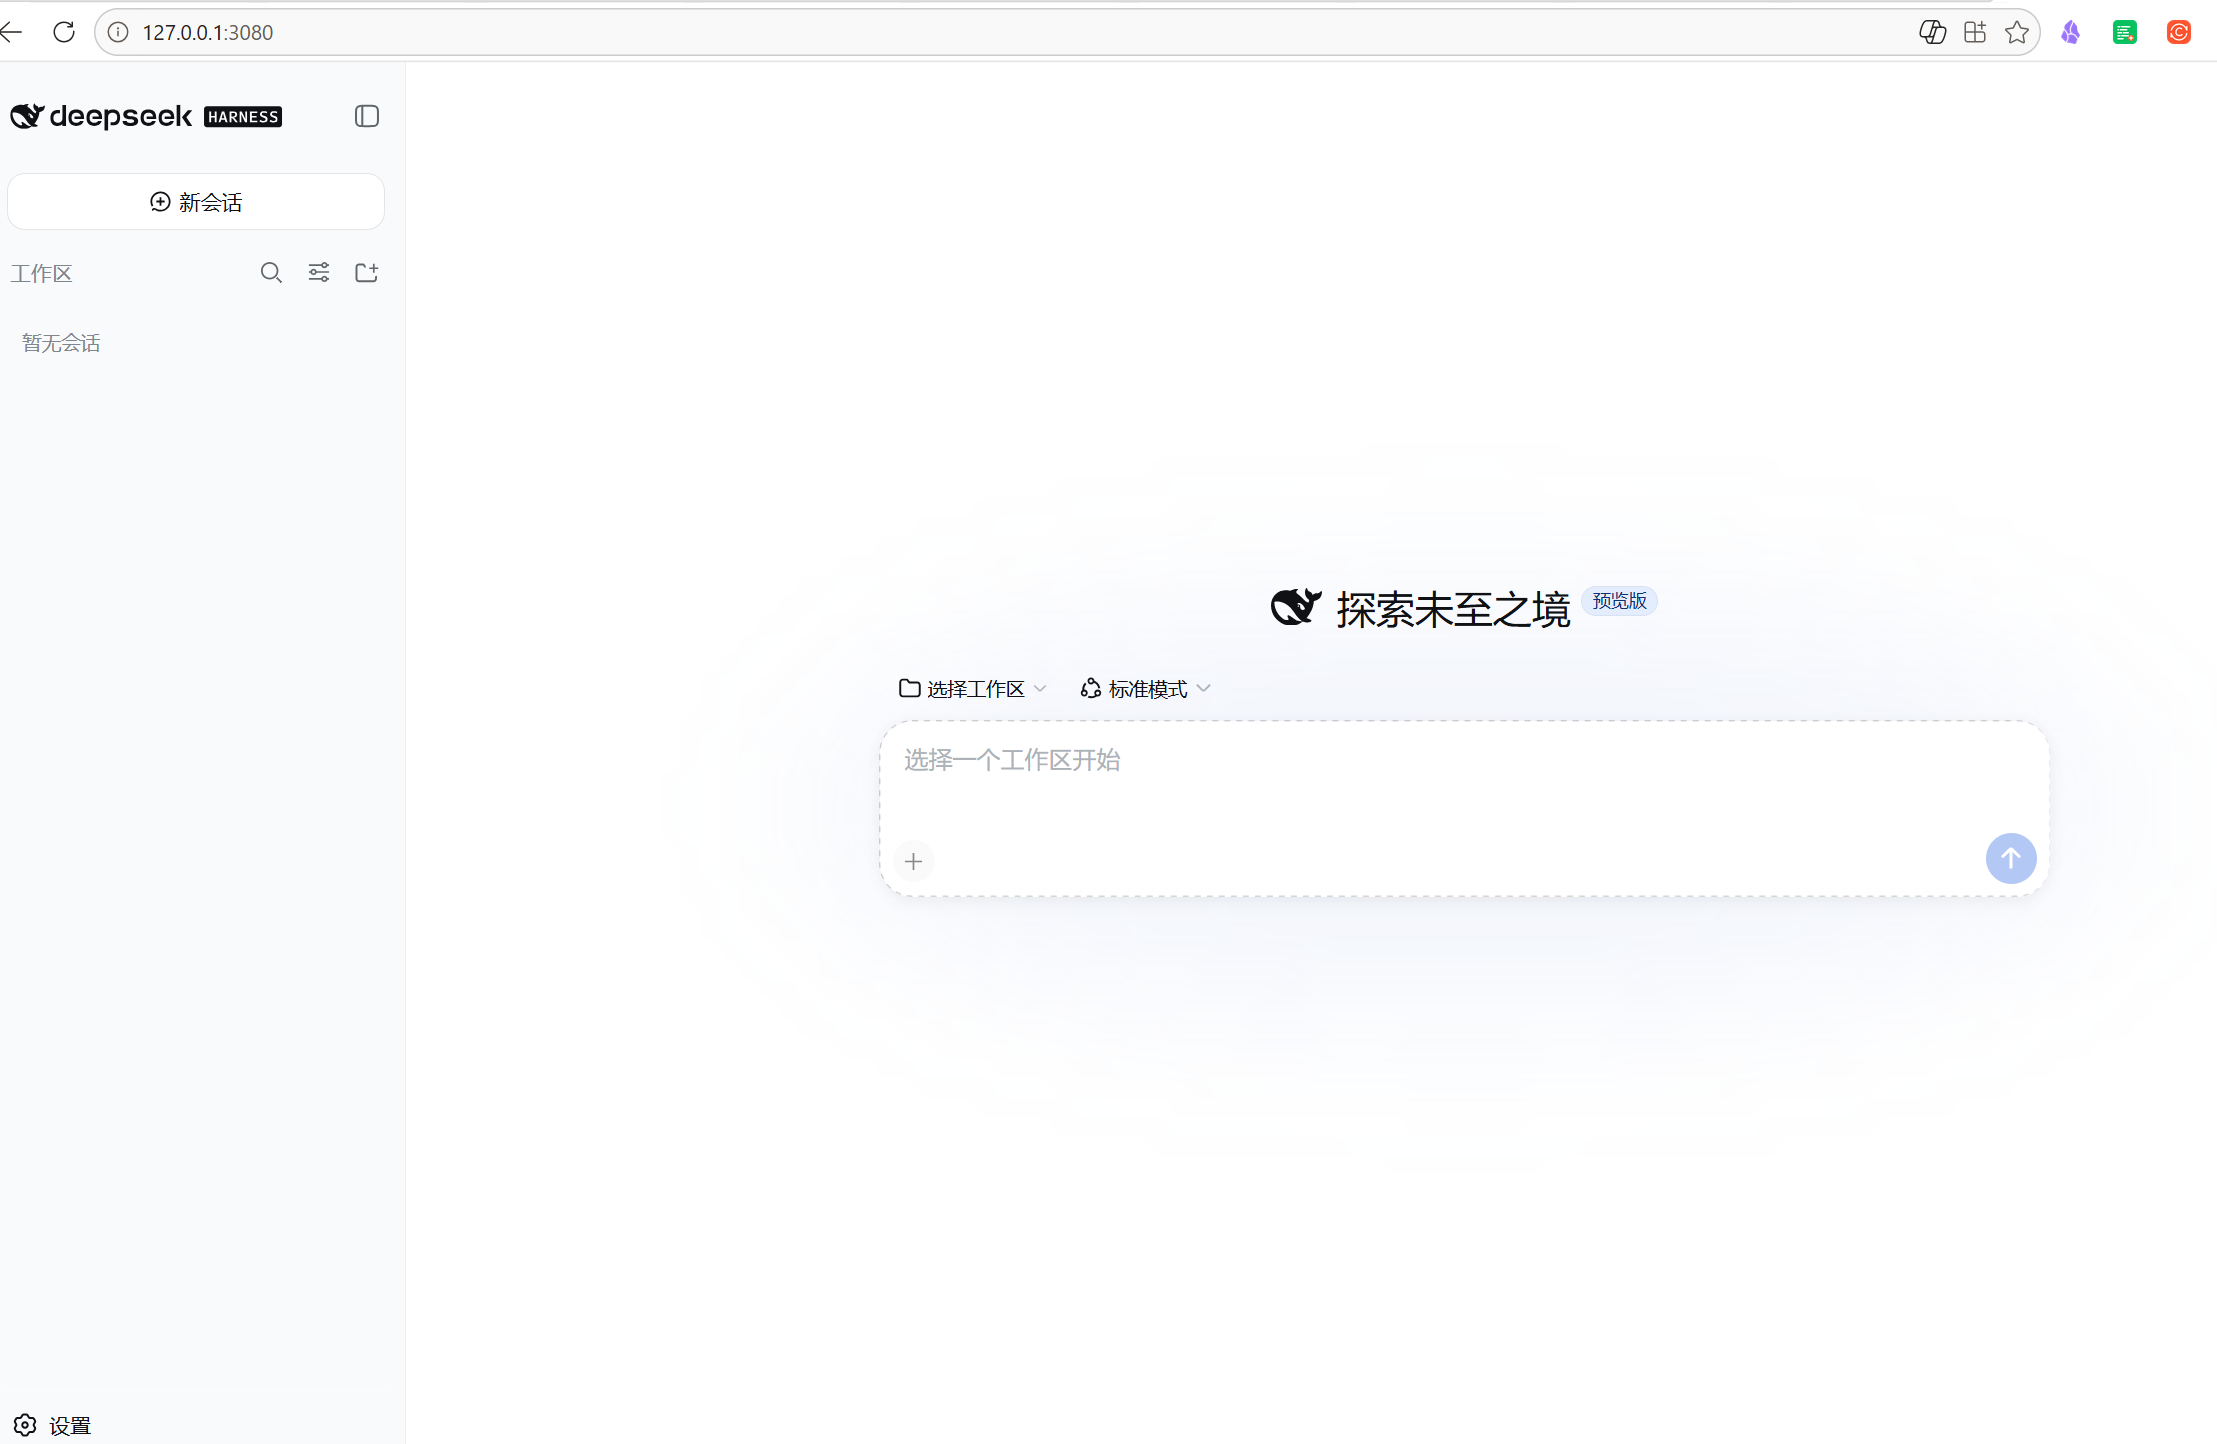Viewport: 2217px width, 1444px height.
Task: Click the deepseek logo in sidebar
Action: [101, 116]
